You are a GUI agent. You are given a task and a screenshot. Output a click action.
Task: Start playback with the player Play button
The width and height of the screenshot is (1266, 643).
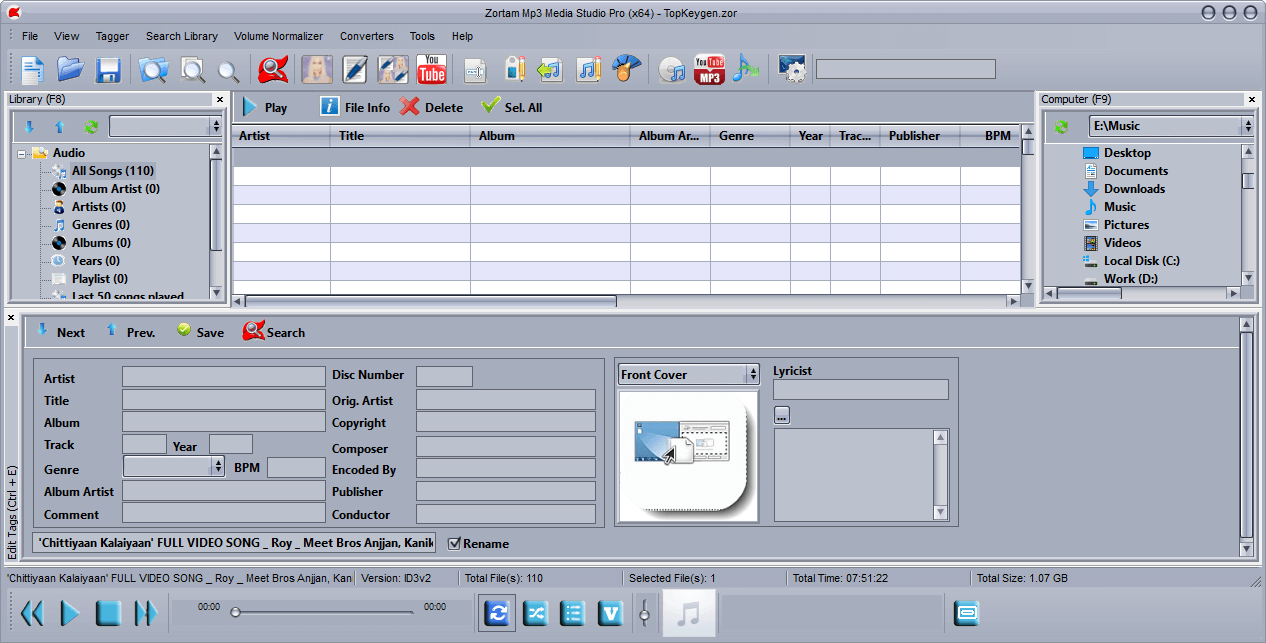coord(70,613)
